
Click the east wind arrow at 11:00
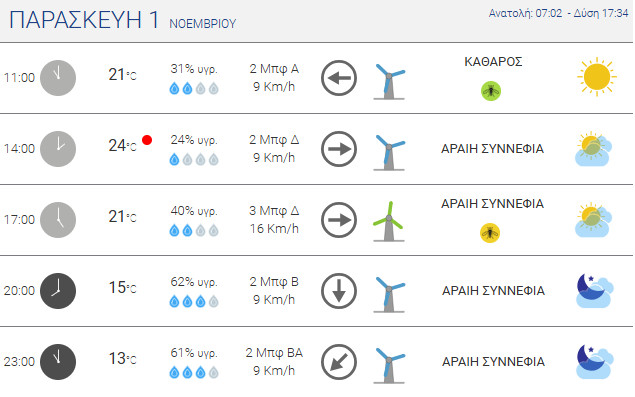[x=339, y=78]
